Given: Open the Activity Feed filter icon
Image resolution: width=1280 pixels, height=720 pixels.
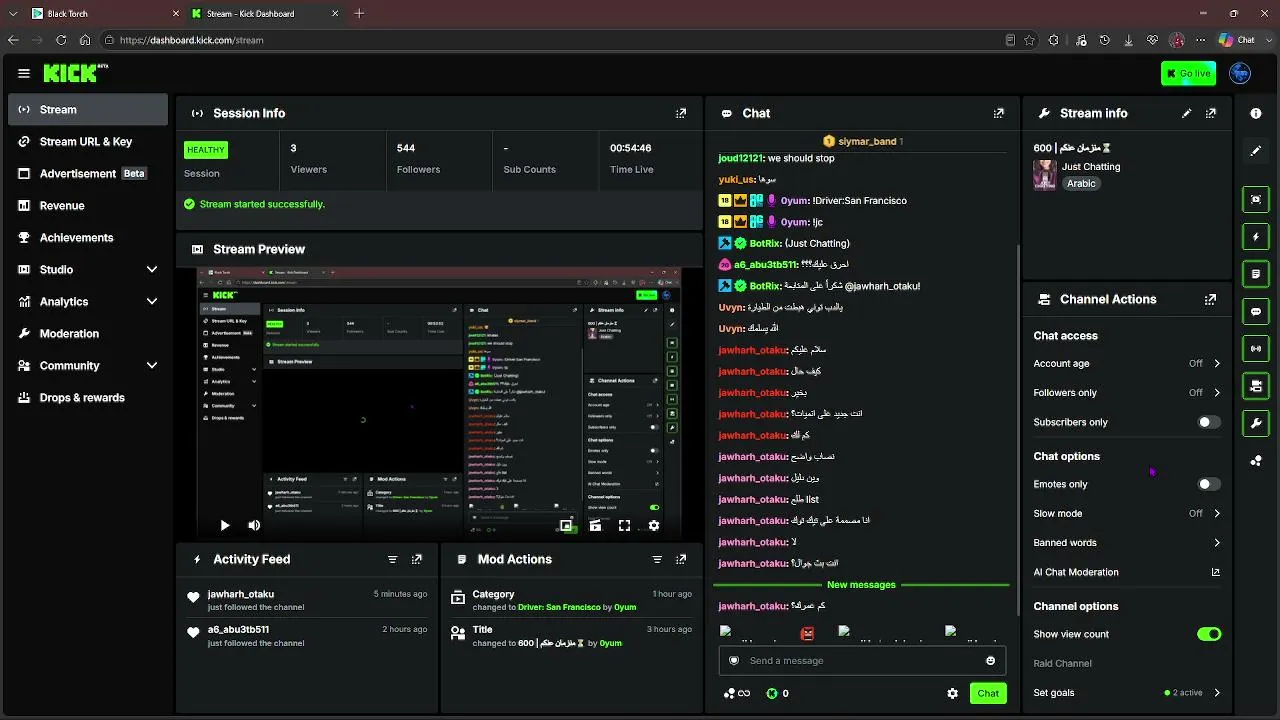Looking at the screenshot, I should click(x=392, y=559).
